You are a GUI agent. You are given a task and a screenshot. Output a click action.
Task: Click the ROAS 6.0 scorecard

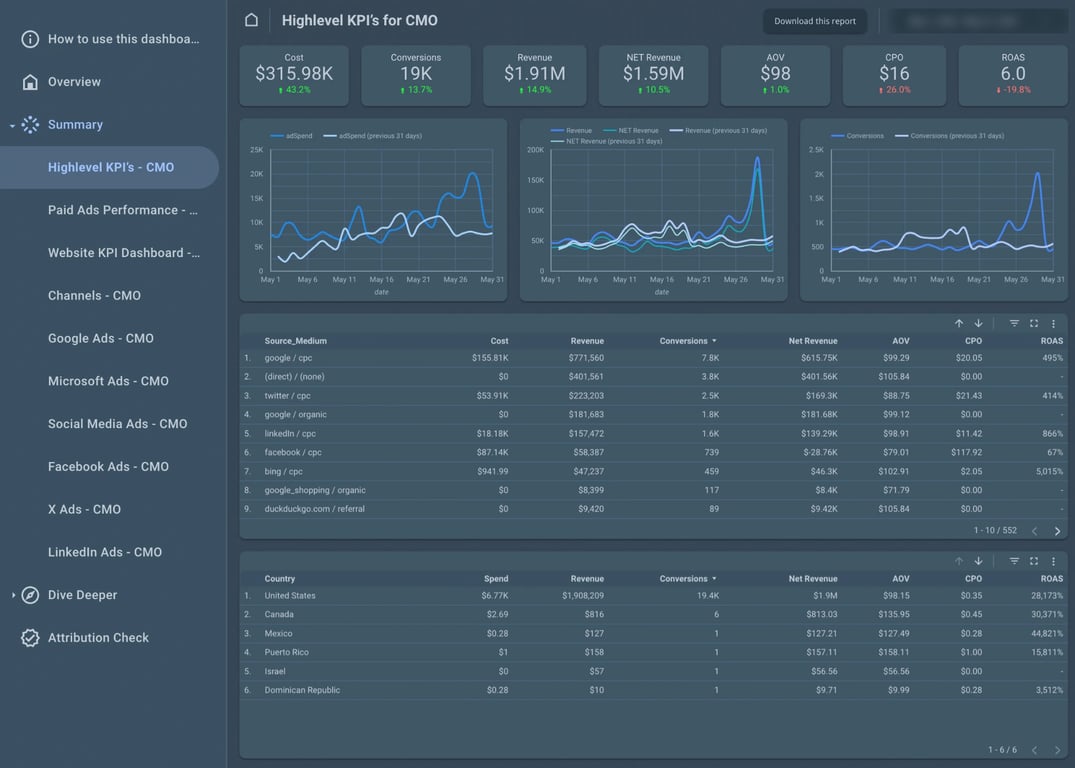[x=1013, y=75]
